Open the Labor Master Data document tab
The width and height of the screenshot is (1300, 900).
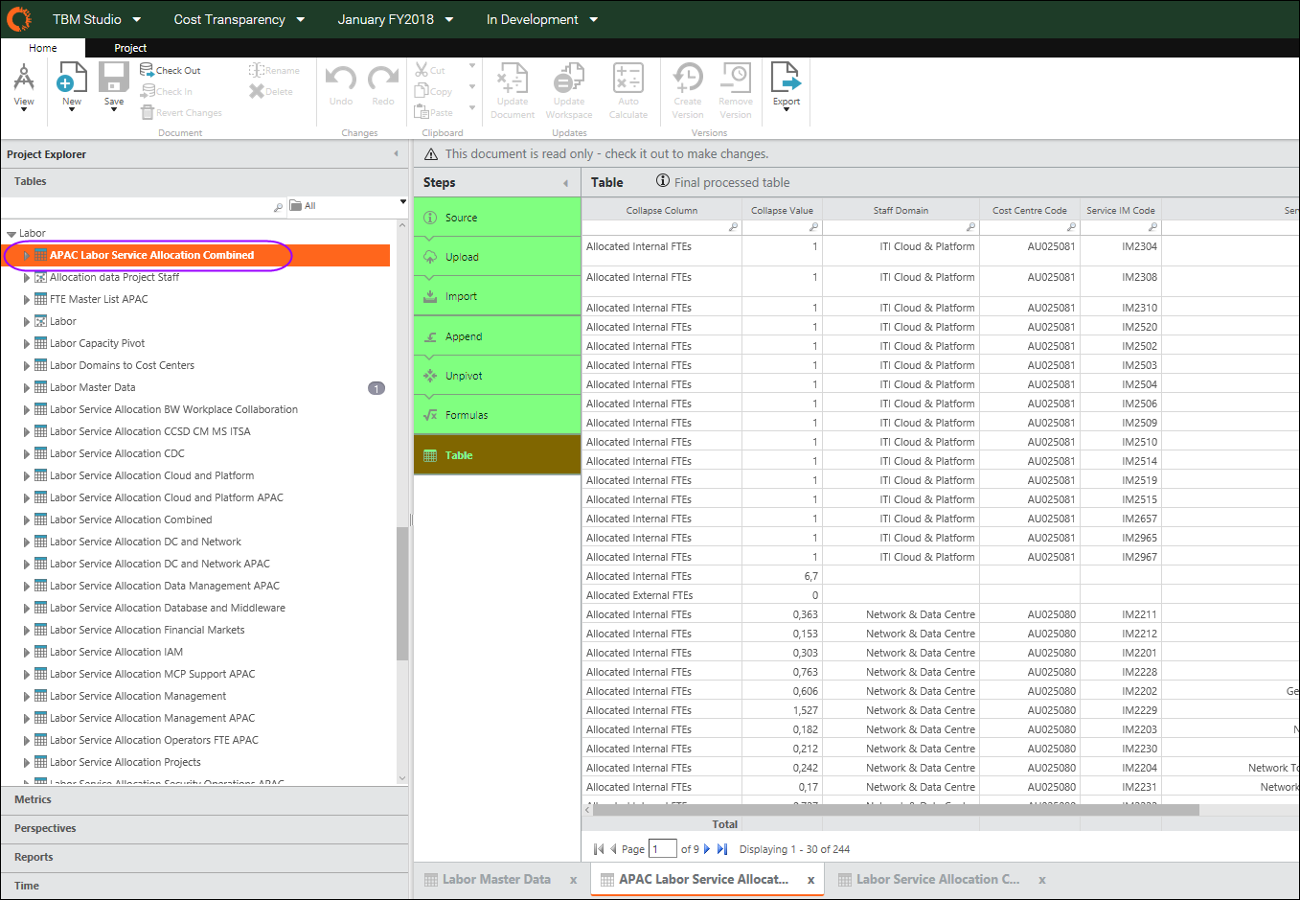coord(496,879)
